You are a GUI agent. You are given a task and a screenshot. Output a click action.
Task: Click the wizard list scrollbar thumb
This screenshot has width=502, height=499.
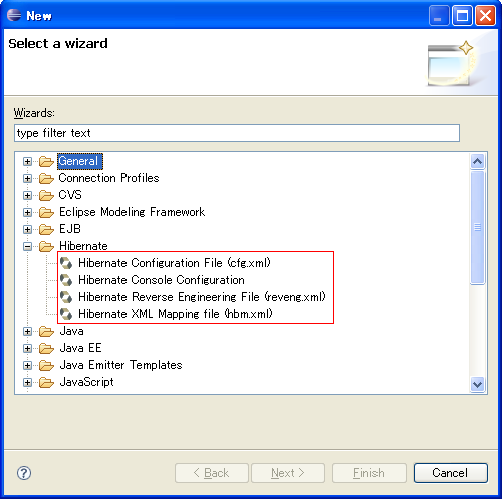[478, 227]
